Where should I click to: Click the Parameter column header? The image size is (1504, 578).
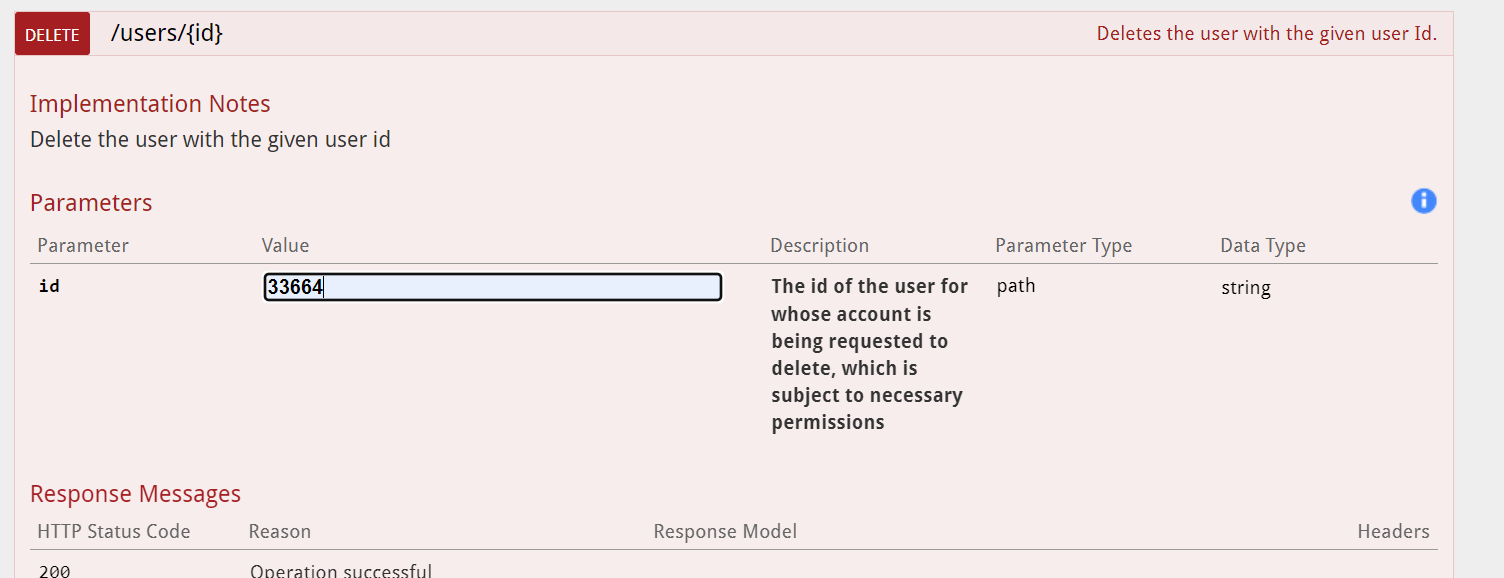pyautogui.click(x=83, y=246)
